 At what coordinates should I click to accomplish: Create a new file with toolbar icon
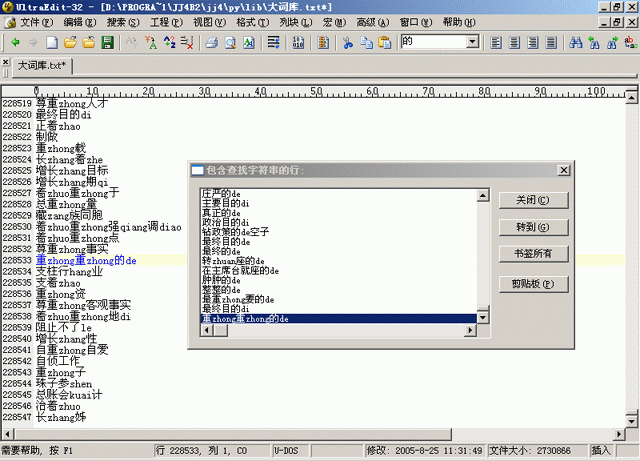(x=52, y=43)
